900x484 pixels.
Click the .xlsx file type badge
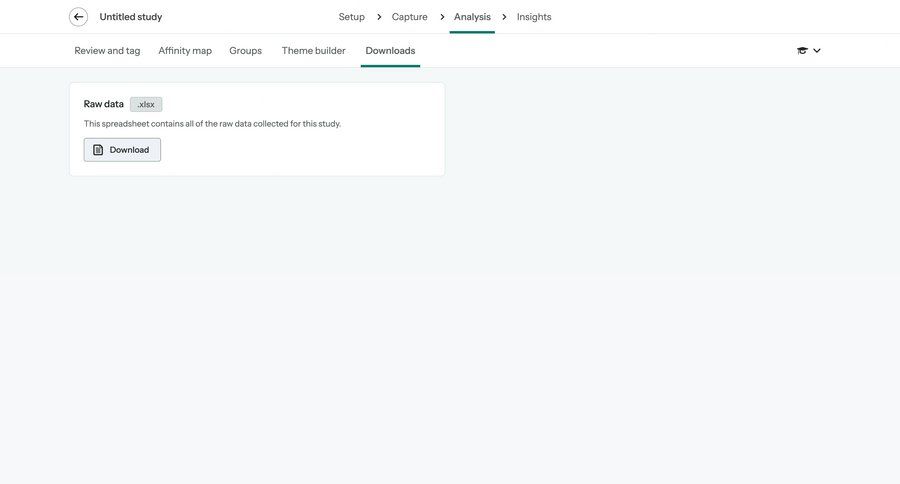click(146, 104)
